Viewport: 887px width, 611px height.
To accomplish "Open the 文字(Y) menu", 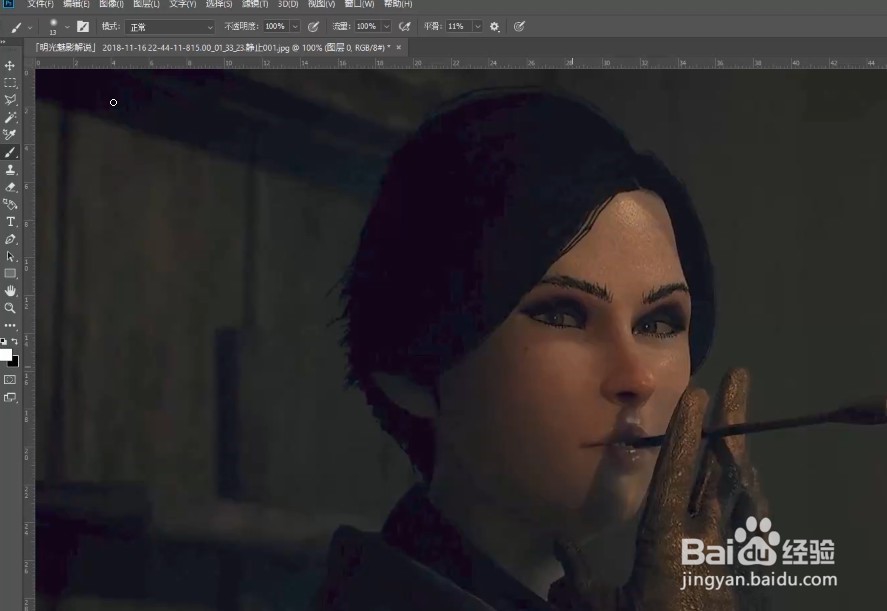I will click(182, 4).
